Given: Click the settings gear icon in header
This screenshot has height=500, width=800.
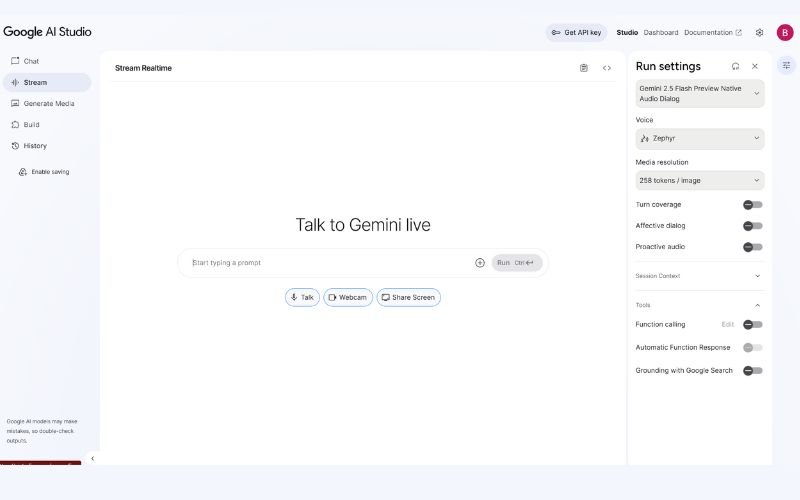Looking at the screenshot, I should [x=759, y=32].
